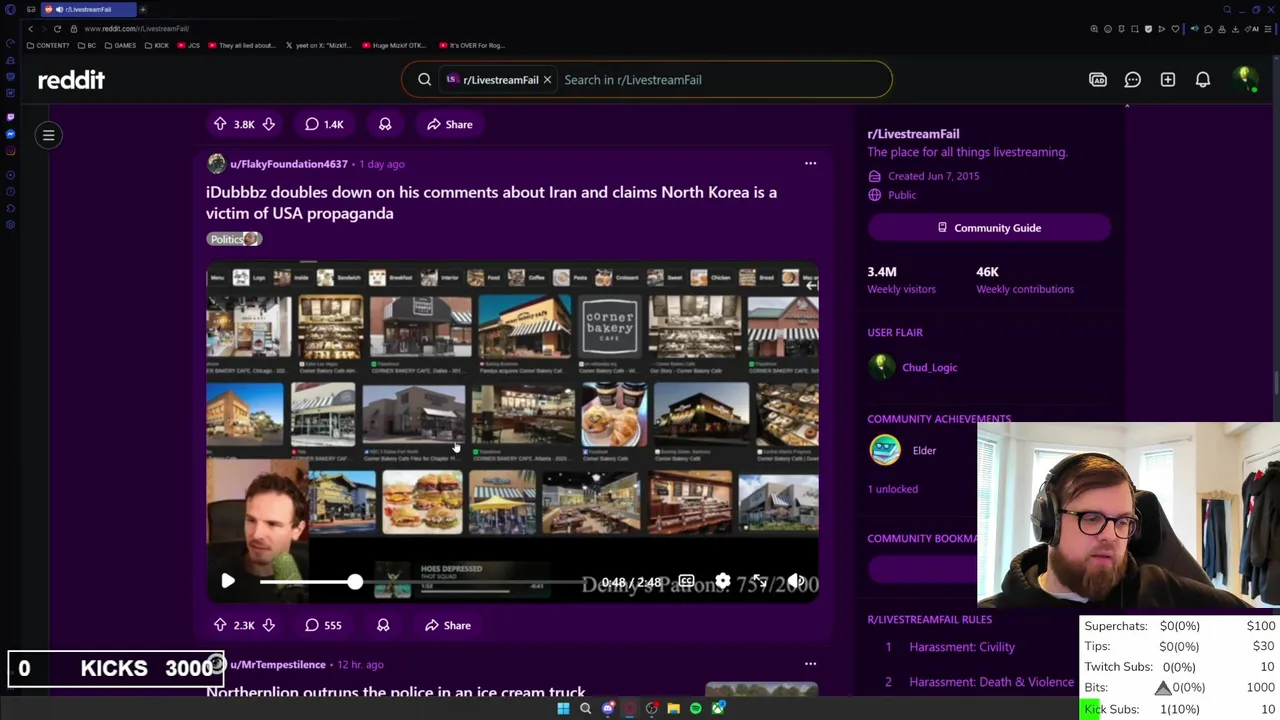Viewport: 1280px width, 720px height.
Task: Open the Reddit chat icon
Action: click(x=1133, y=79)
